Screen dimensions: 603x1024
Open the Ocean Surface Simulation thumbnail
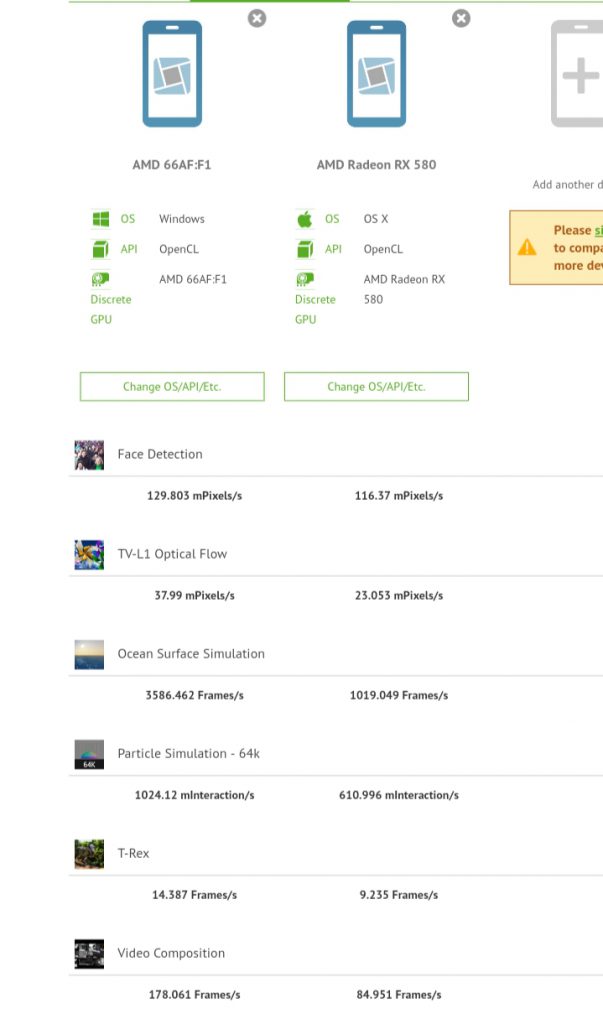[89, 655]
